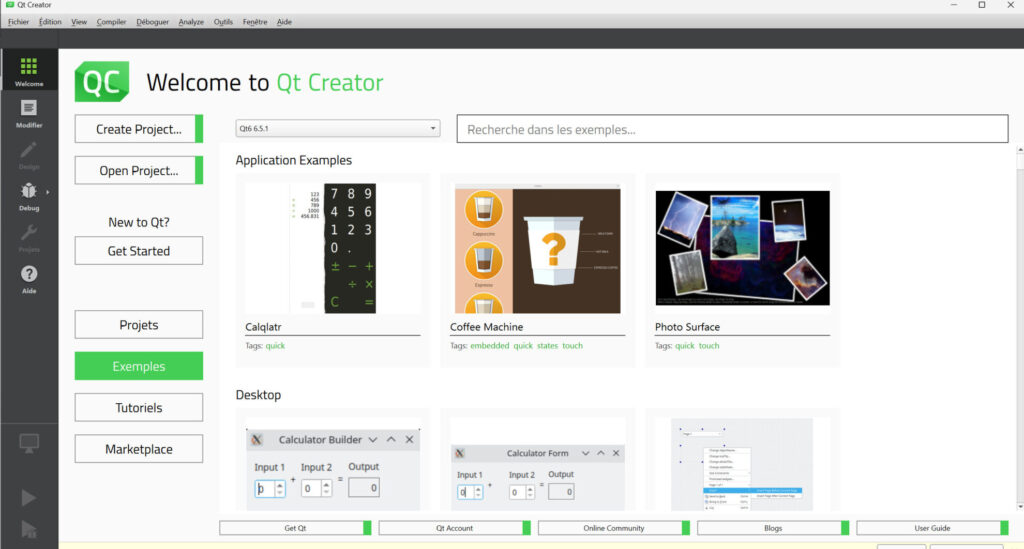Image resolution: width=1024 pixels, height=549 pixels.
Task: Open the Aide menu in menubar
Action: (284, 22)
